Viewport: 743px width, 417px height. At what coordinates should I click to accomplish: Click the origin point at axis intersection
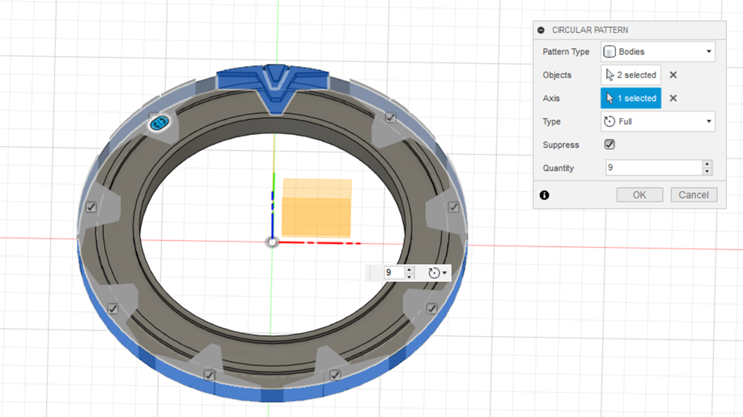(x=272, y=242)
